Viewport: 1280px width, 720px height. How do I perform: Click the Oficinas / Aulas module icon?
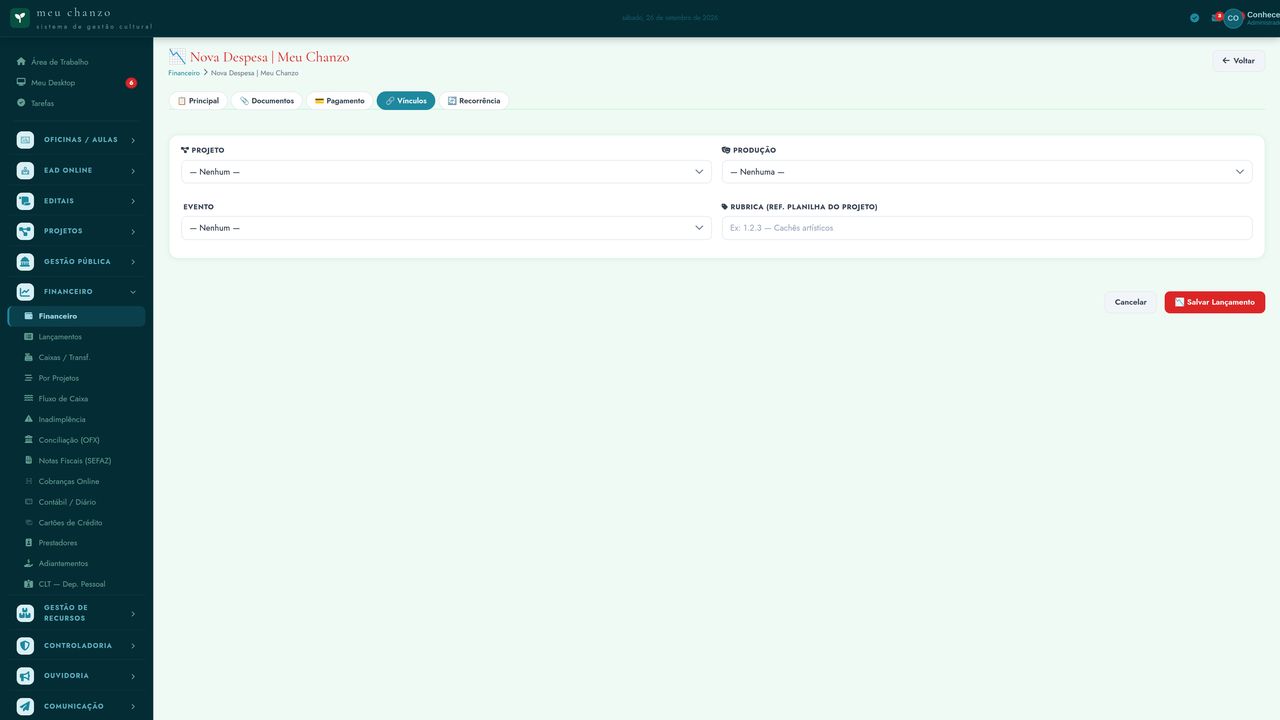(x=25, y=140)
